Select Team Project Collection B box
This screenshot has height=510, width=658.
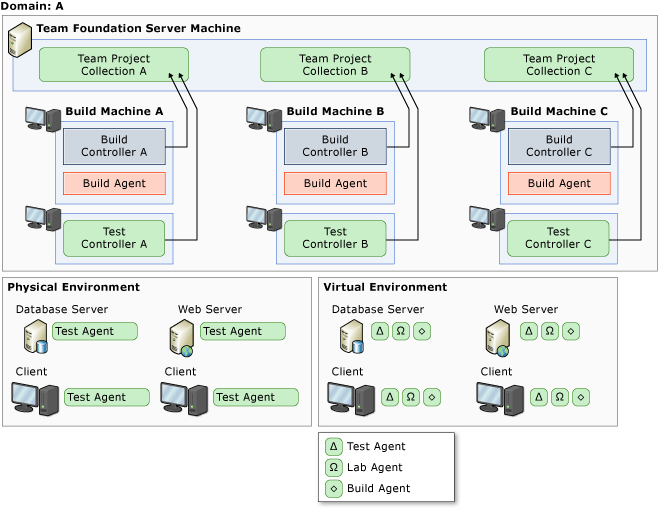tap(335, 65)
